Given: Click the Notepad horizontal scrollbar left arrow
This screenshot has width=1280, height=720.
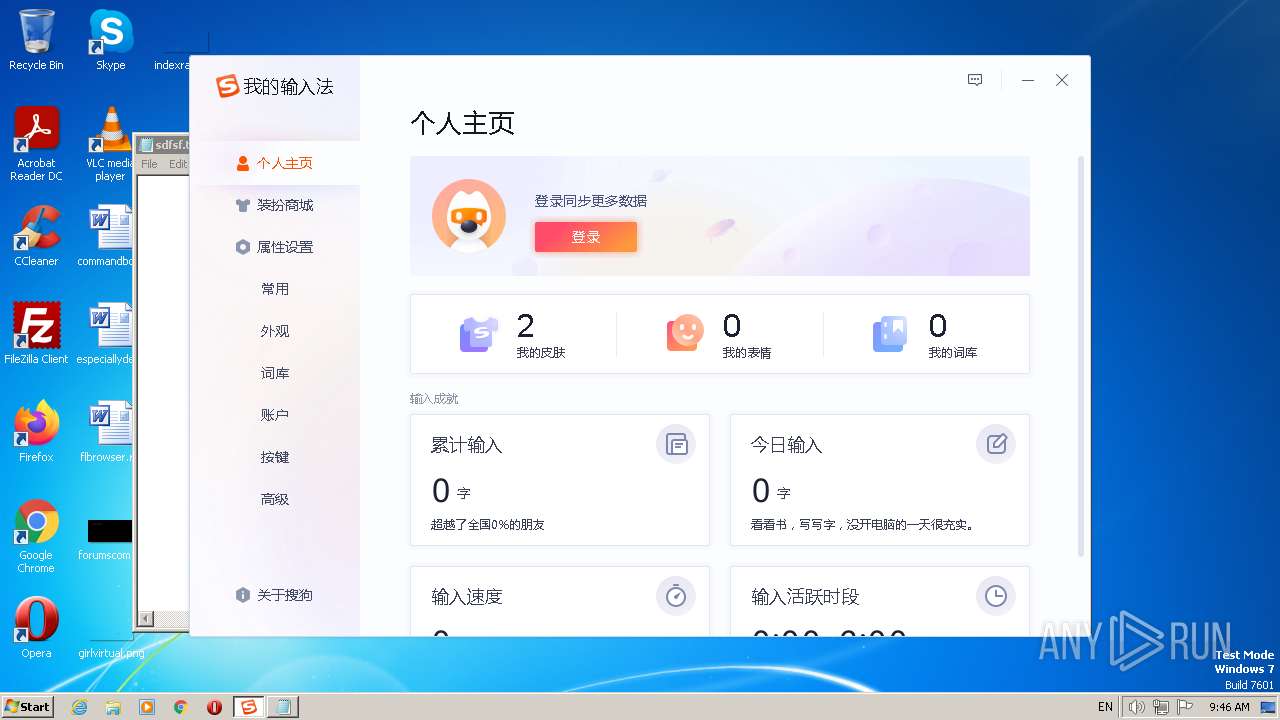Looking at the screenshot, I should pos(145,619).
